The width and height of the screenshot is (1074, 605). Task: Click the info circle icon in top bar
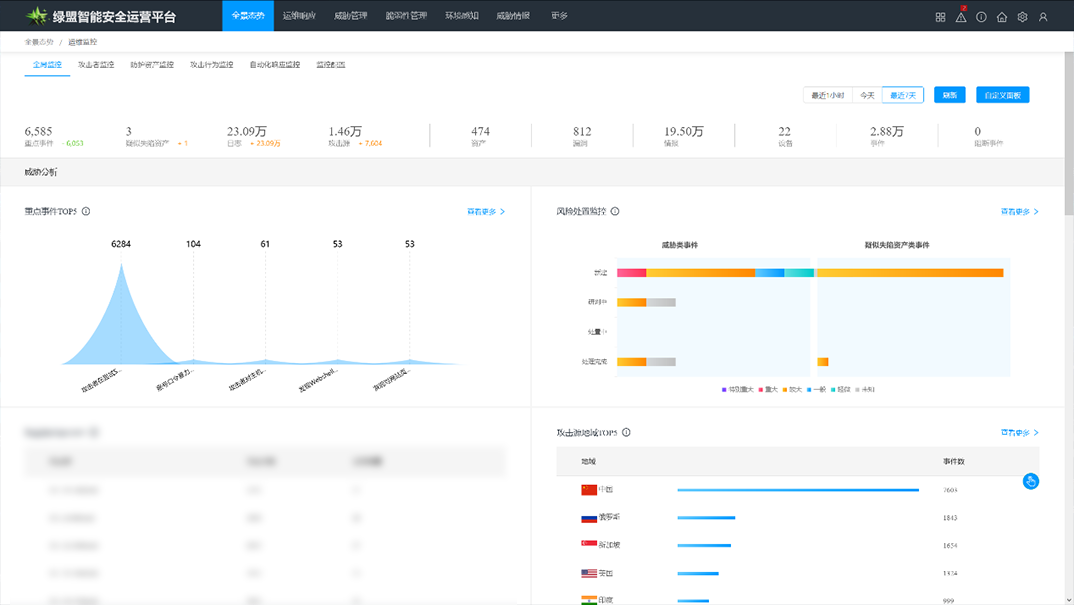[x=981, y=17]
